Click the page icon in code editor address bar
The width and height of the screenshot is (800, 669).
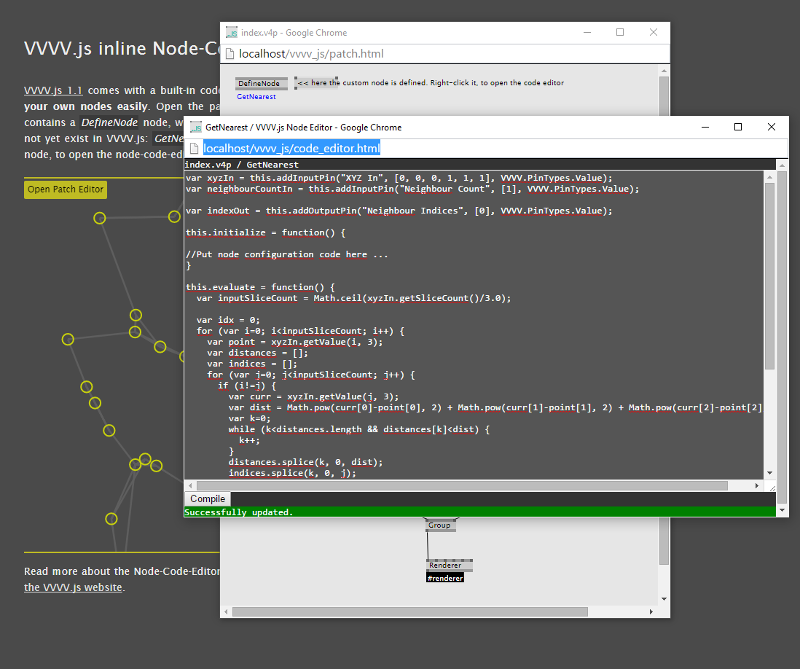pyautogui.click(x=194, y=148)
